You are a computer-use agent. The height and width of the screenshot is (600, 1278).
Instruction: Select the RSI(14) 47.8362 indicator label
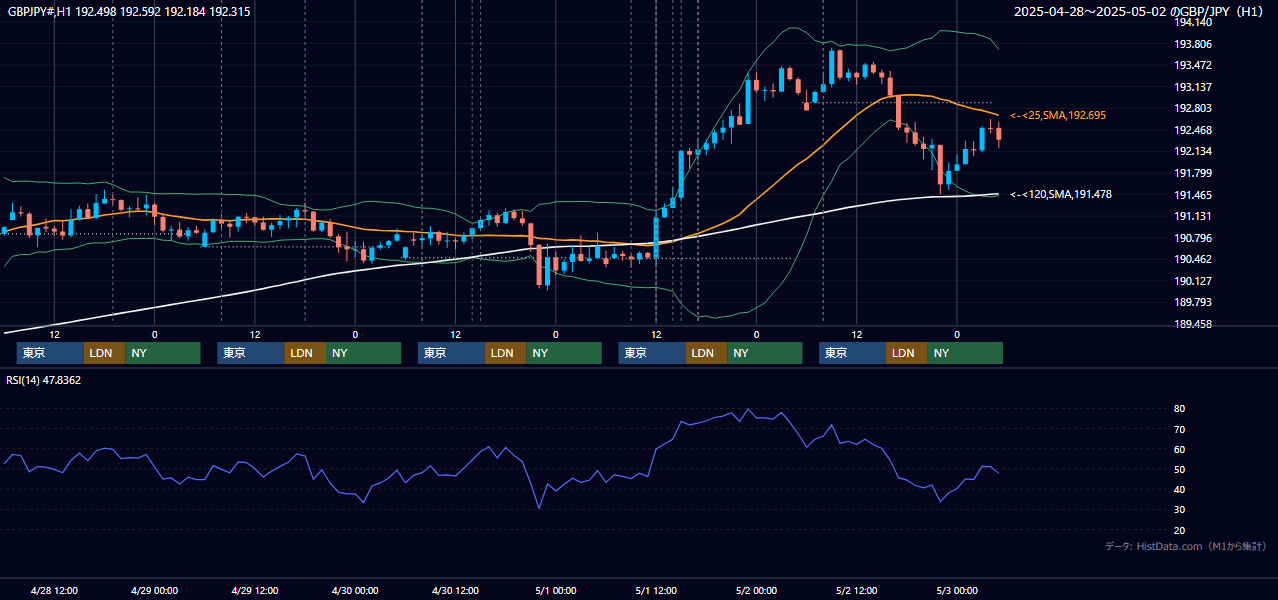point(44,381)
